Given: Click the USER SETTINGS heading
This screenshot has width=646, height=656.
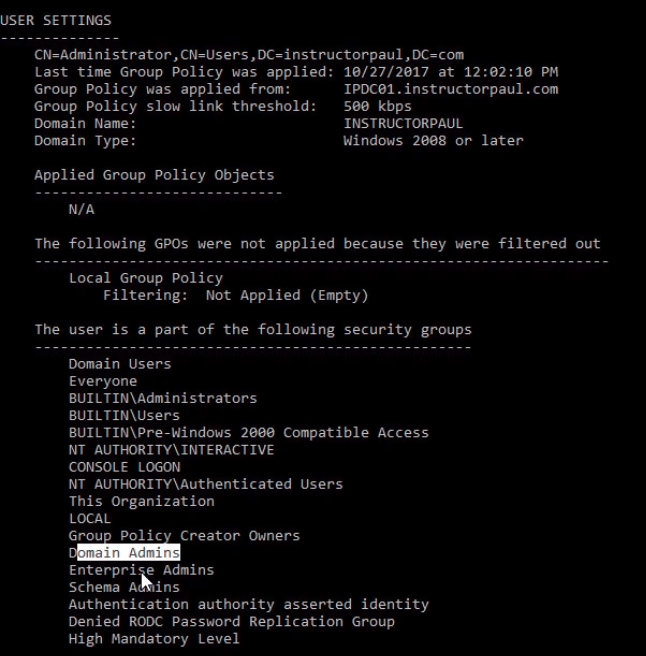Looking at the screenshot, I should pyautogui.click(x=56, y=20).
